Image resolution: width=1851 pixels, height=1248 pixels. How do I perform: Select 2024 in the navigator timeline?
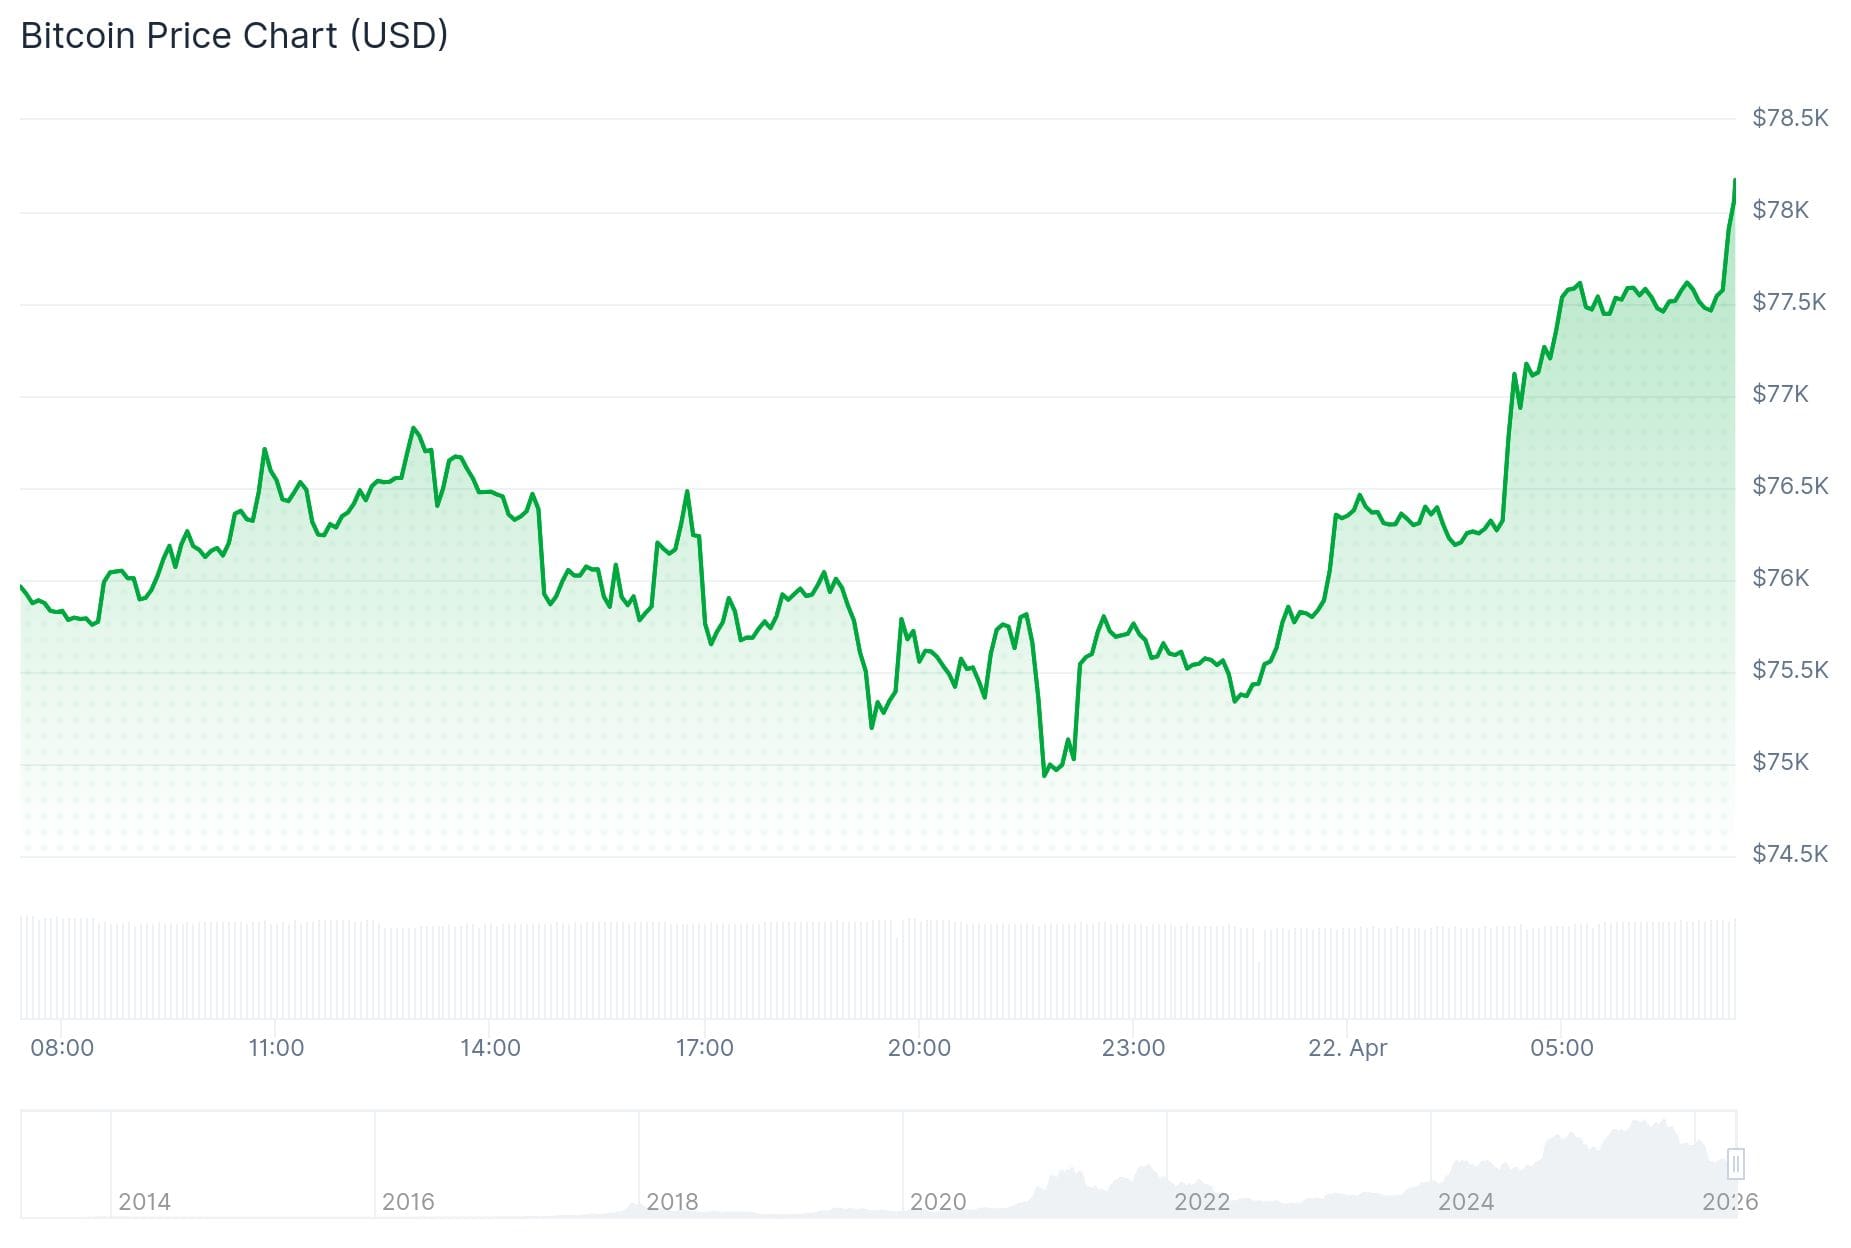tap(1465, 1202)
